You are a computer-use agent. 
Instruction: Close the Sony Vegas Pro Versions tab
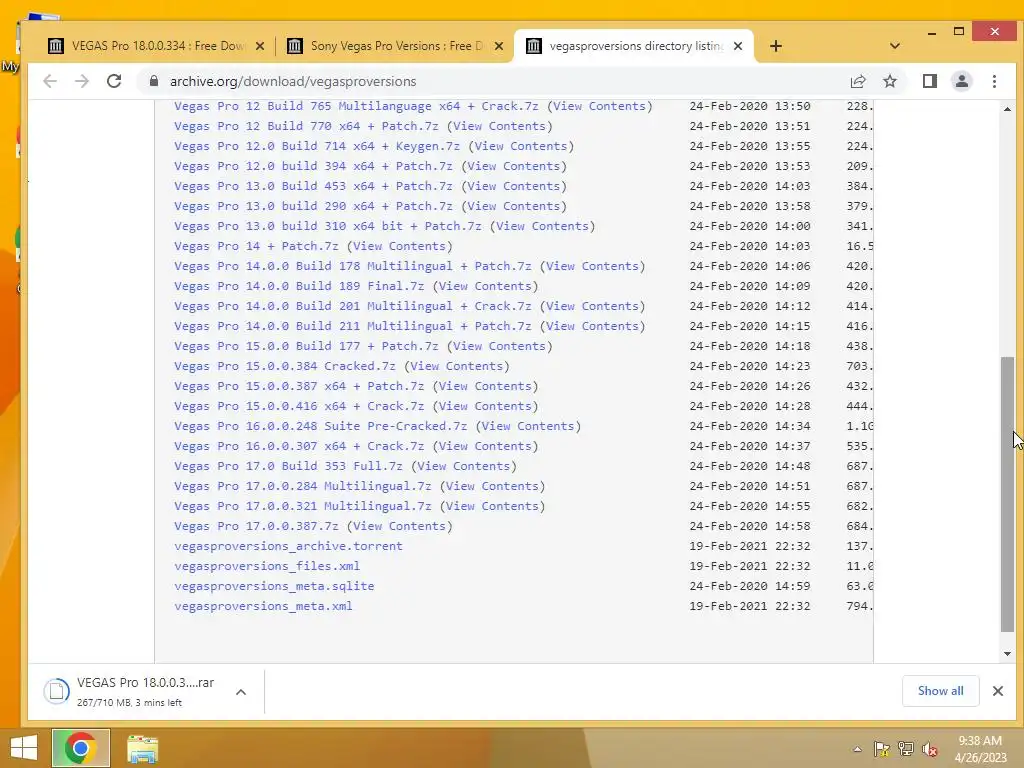click(498, 46)
